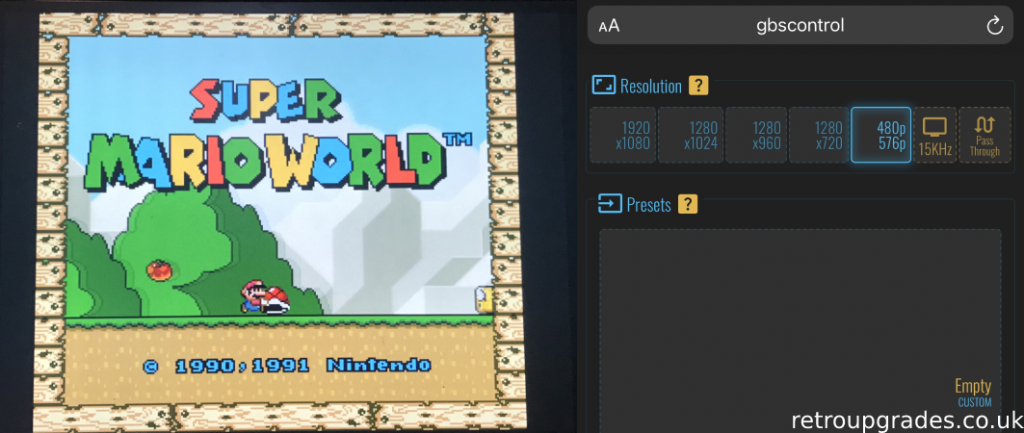Click the Resolution heading text
1024x433 pixels.
pyautogui.click(x=650, y=86)
